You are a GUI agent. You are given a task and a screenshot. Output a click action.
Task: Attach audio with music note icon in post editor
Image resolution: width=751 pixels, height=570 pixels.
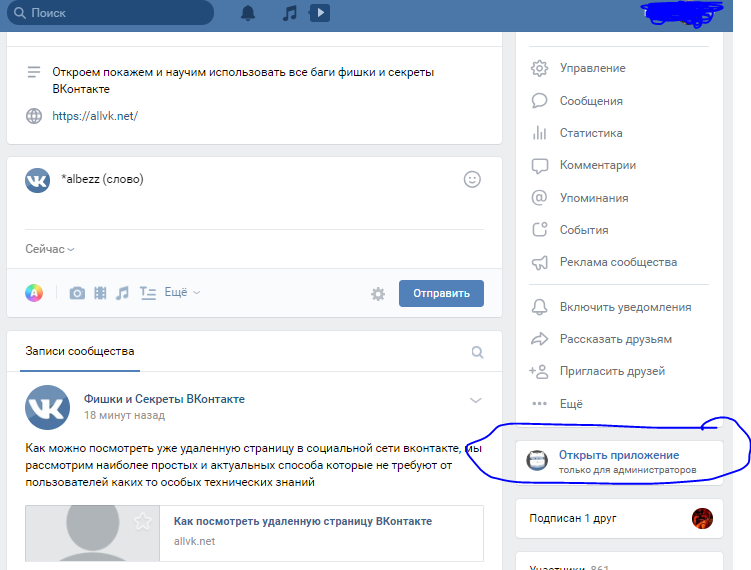(x=122, y=293)
